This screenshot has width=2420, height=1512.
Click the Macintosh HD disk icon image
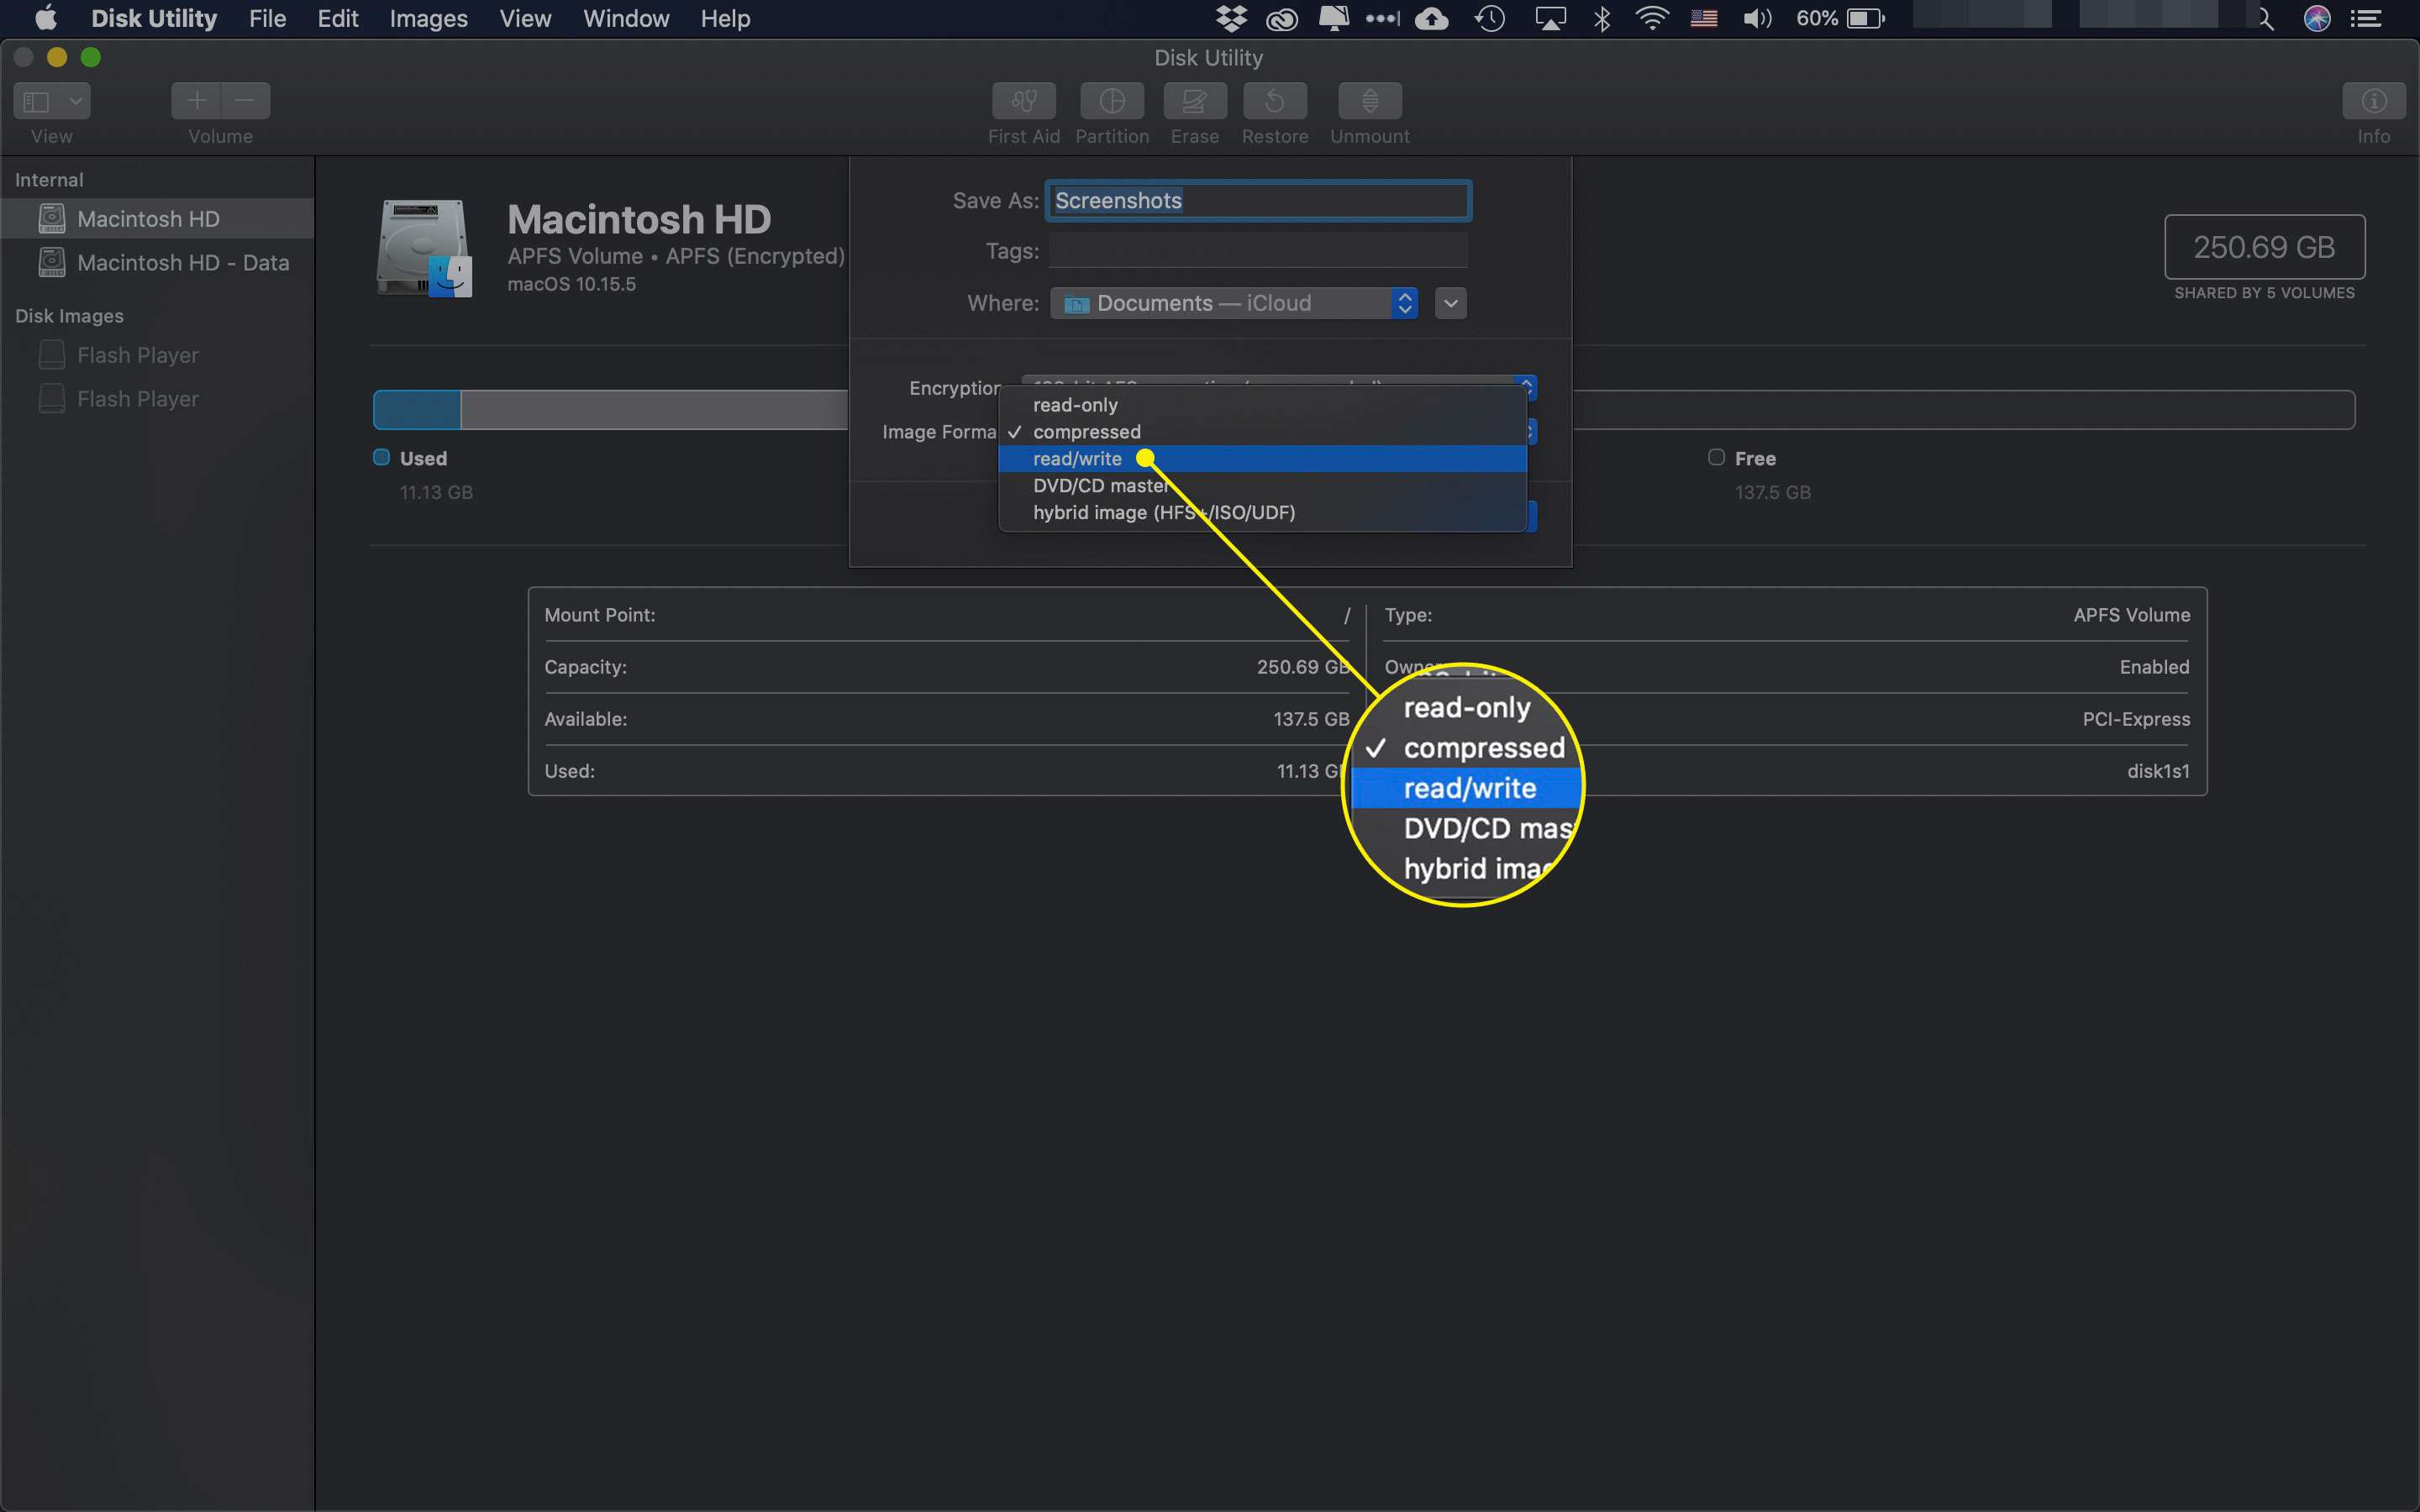tap(424, 248)
